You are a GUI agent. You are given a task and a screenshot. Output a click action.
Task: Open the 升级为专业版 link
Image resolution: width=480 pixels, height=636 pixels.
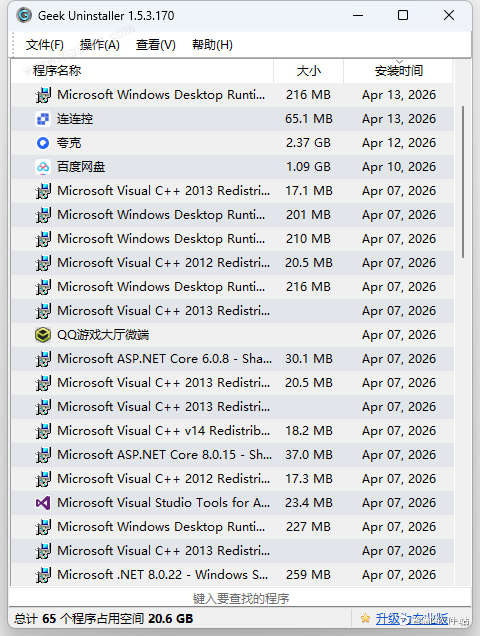pyautogui.click(x=412, y=619)
